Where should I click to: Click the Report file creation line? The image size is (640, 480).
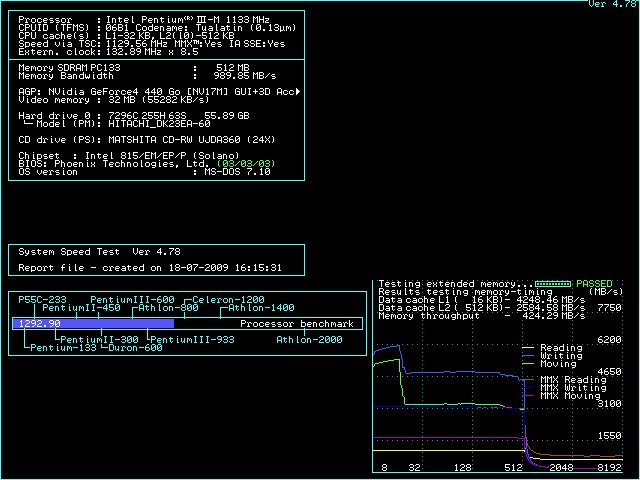tap(150, 268)
